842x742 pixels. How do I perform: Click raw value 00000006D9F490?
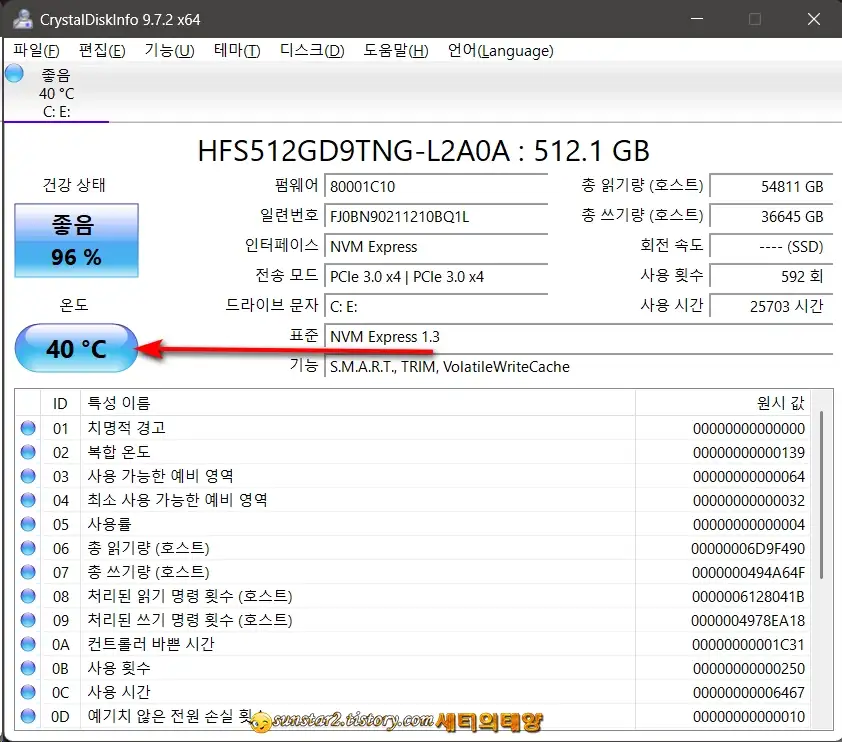[747, 549]
